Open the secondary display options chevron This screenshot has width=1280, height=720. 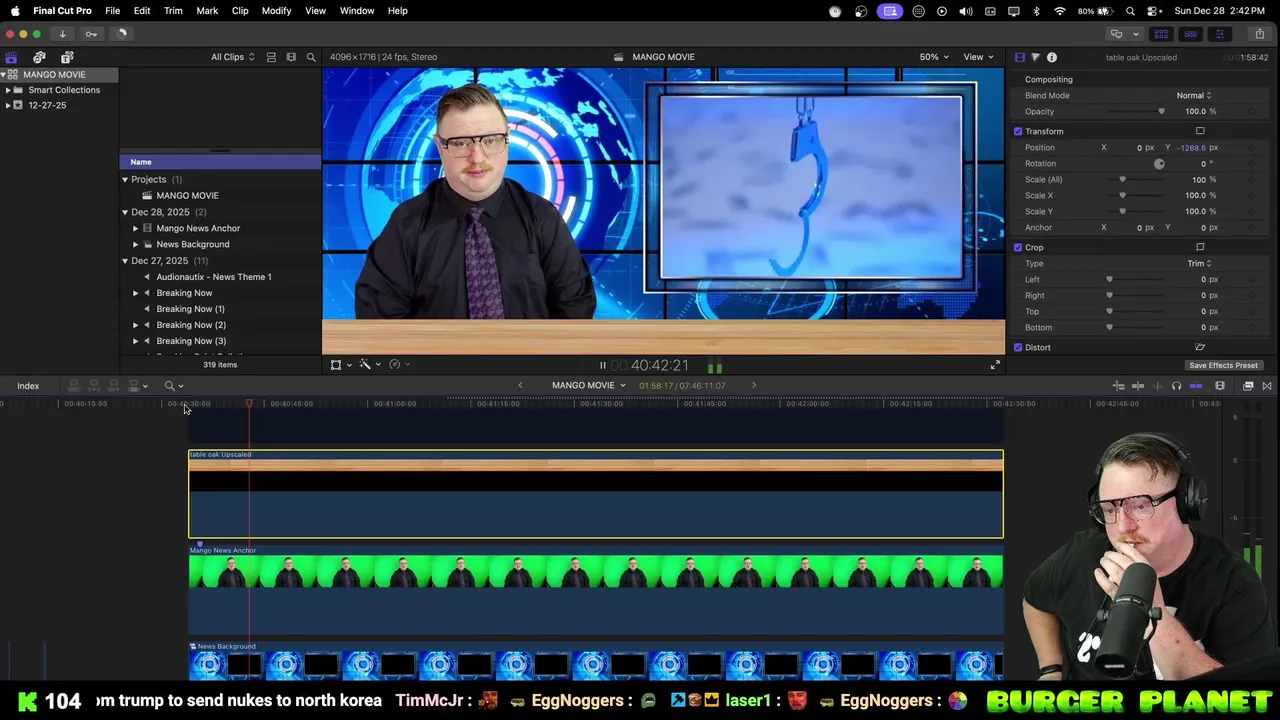click(1134, 34)
